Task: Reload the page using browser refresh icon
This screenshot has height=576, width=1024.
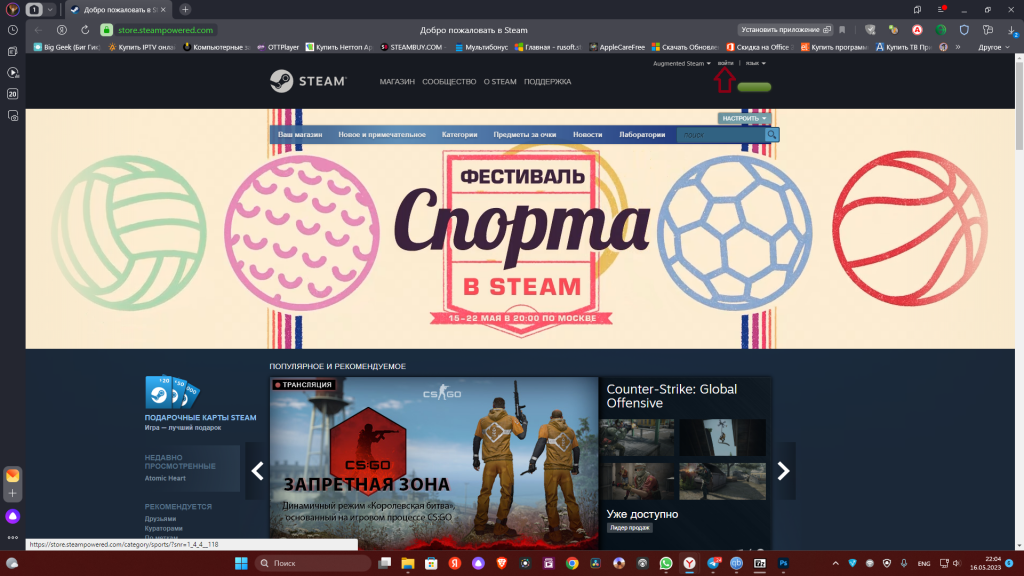Action: point(85,30)
